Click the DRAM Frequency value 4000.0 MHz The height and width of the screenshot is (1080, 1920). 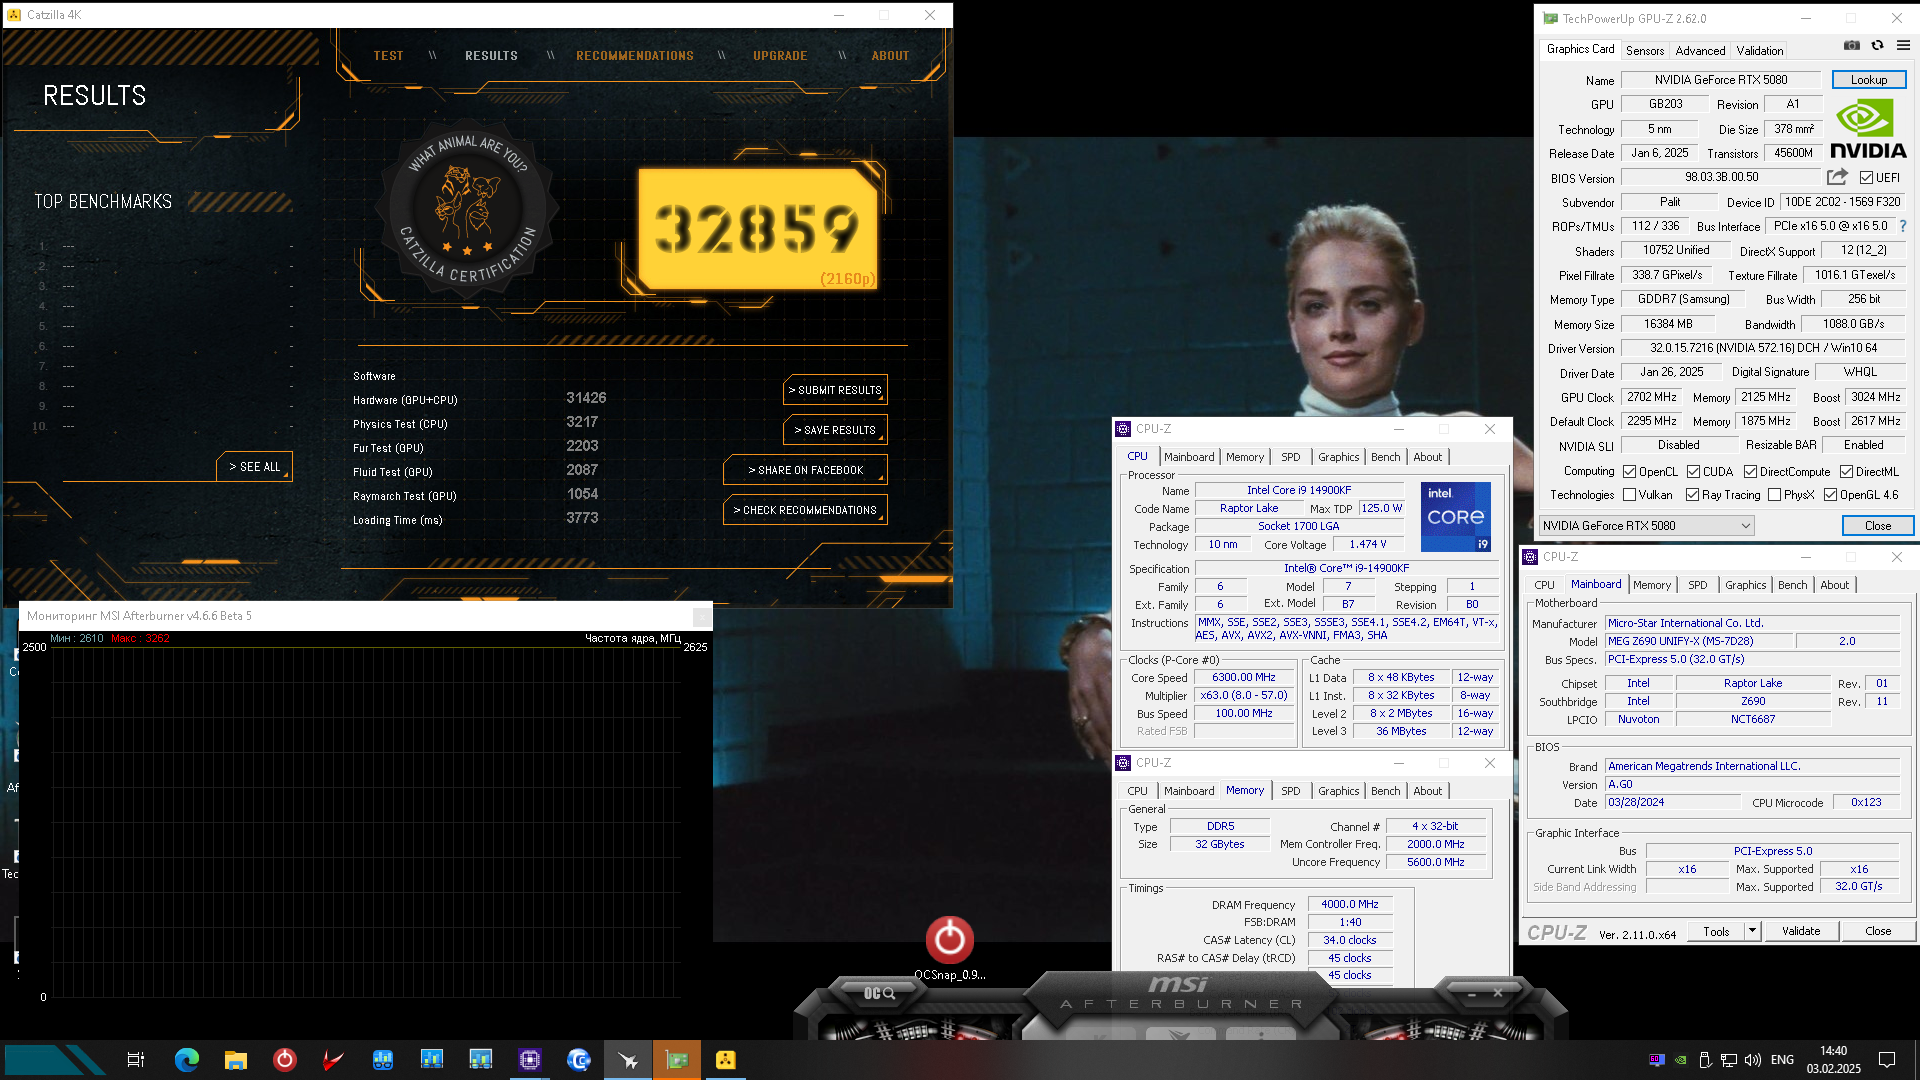(1349, 904)
